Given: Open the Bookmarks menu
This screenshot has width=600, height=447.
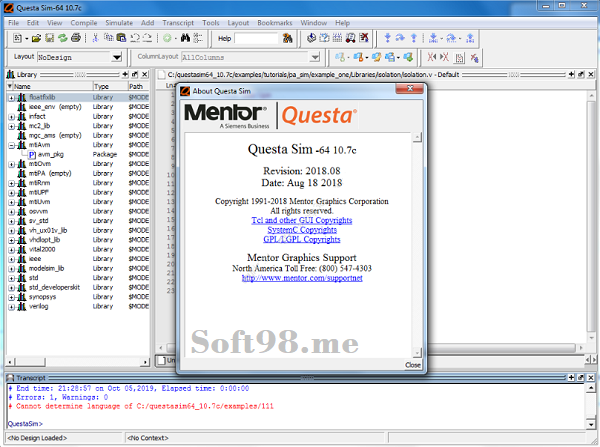Looking at the screenshot, I should 275,23.
